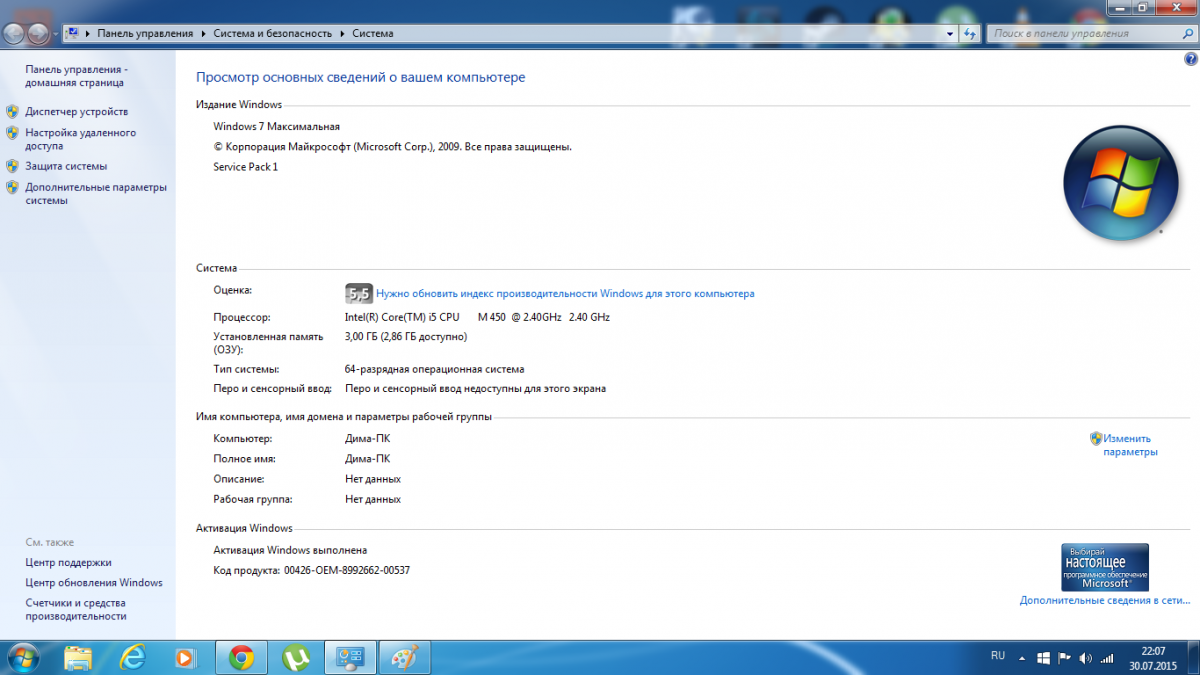The image size is (1200, 675).
Task: Open the 'Нужно обновить индекс производительности Windows' link
Action: 565,294
